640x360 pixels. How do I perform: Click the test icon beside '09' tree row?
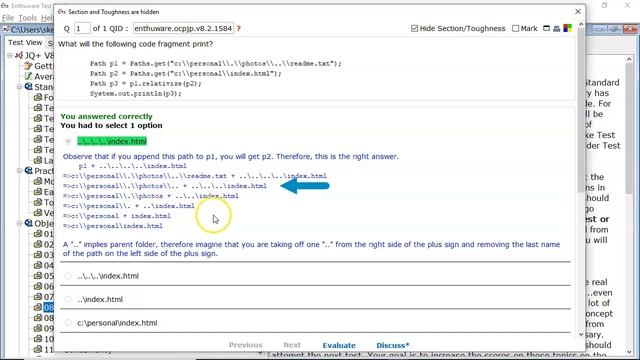[38, 328]
